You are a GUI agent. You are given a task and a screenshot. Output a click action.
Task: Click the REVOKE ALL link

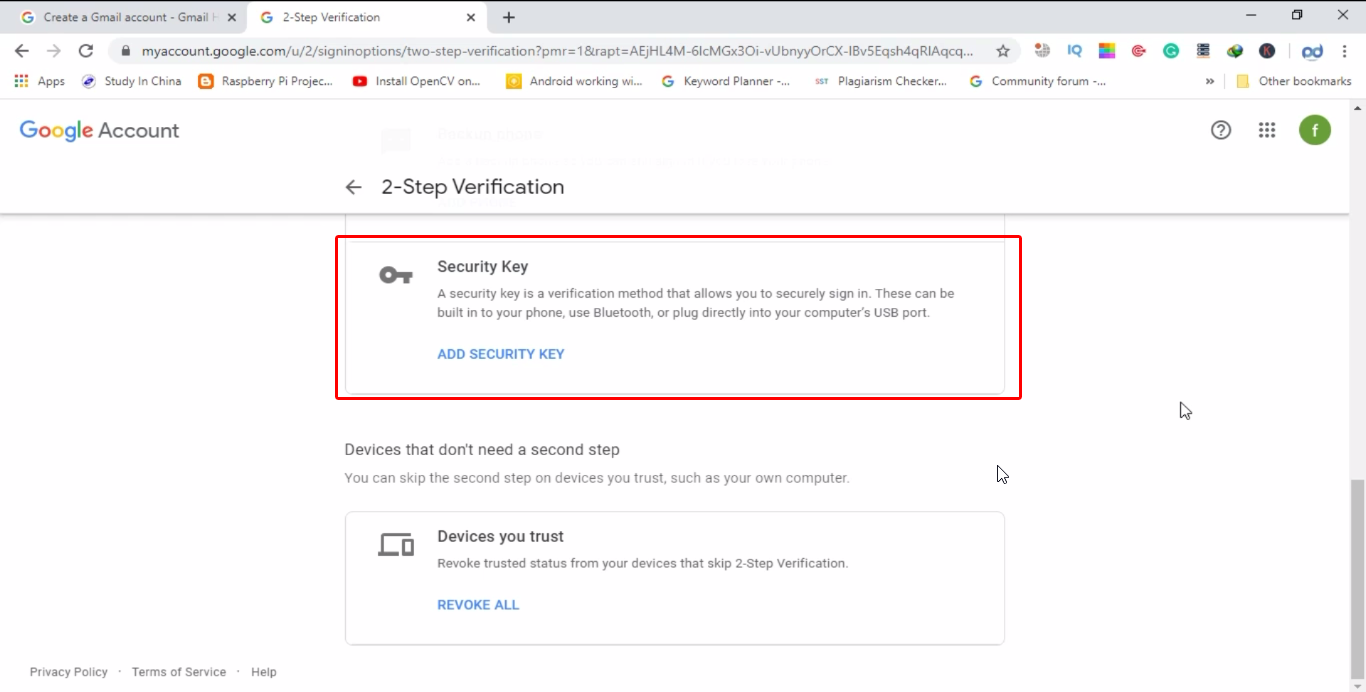478,605
